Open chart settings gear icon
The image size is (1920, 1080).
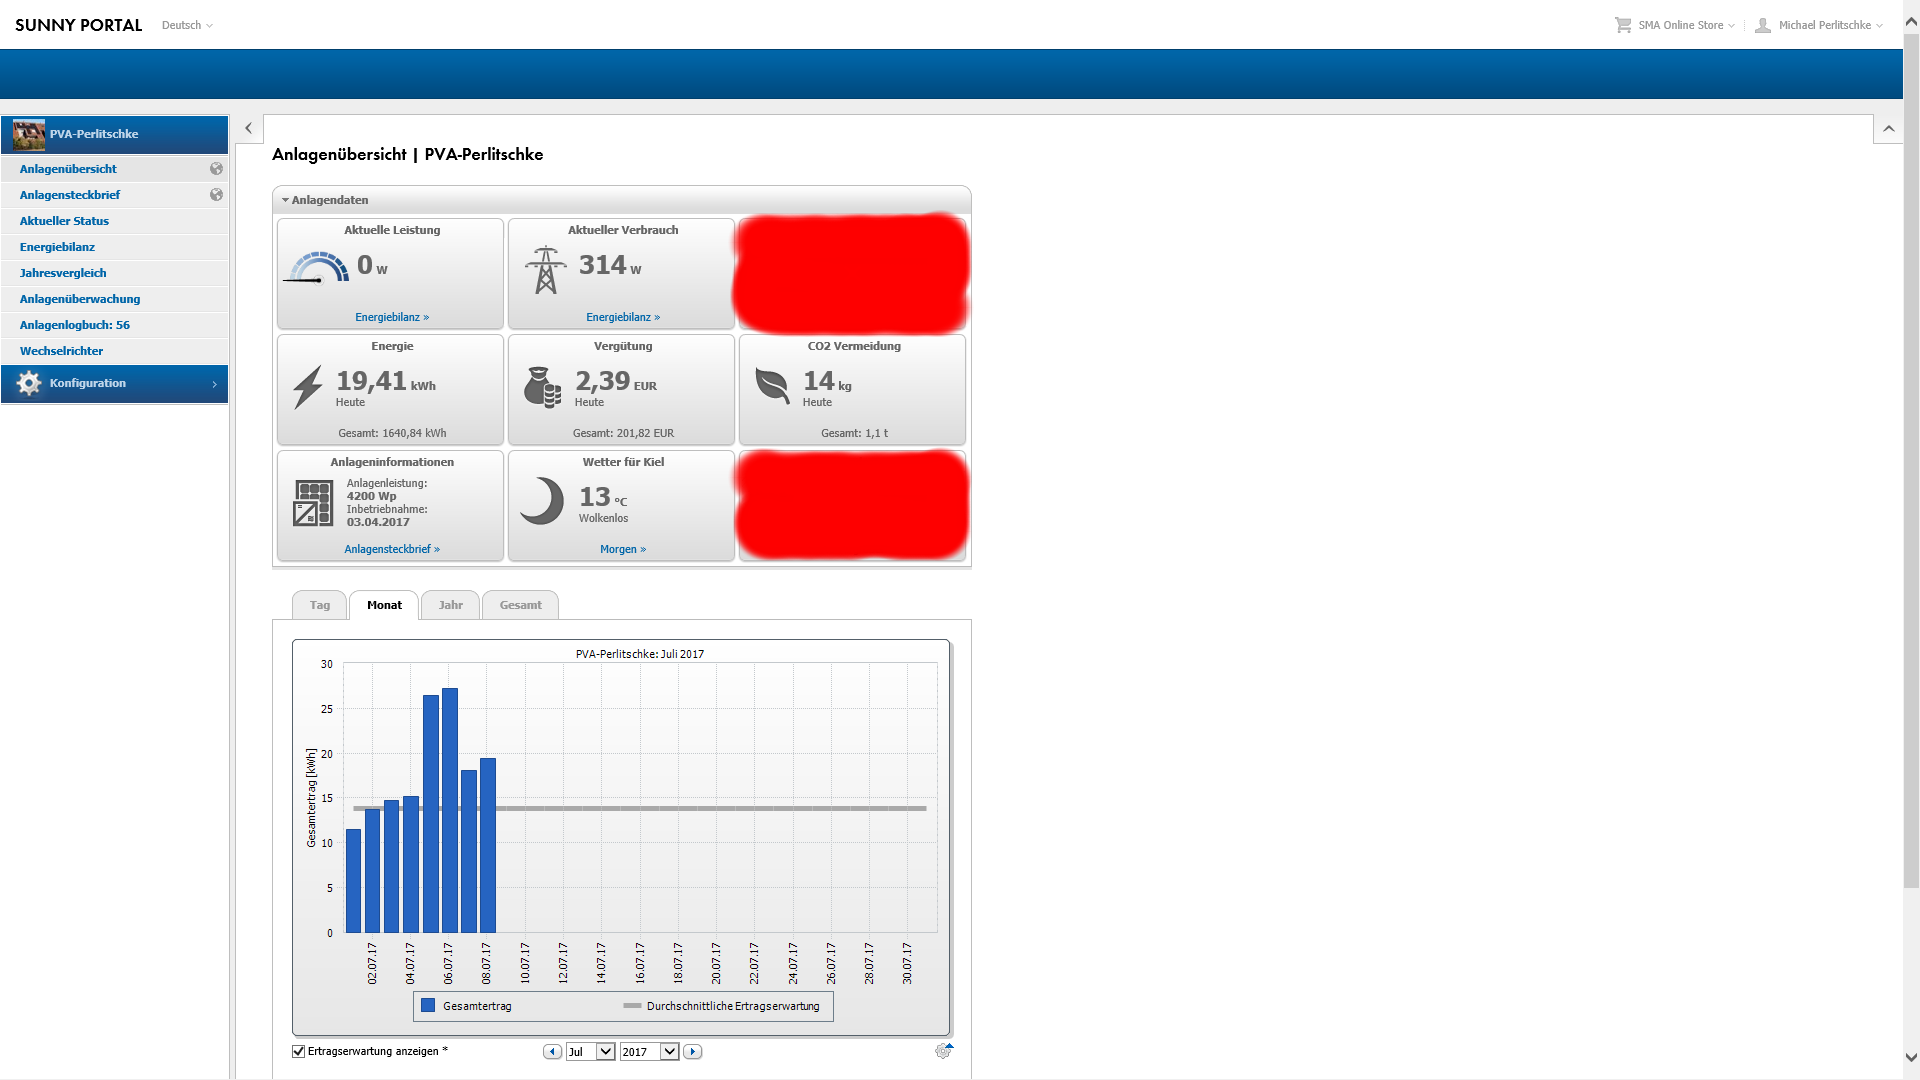943,1051
